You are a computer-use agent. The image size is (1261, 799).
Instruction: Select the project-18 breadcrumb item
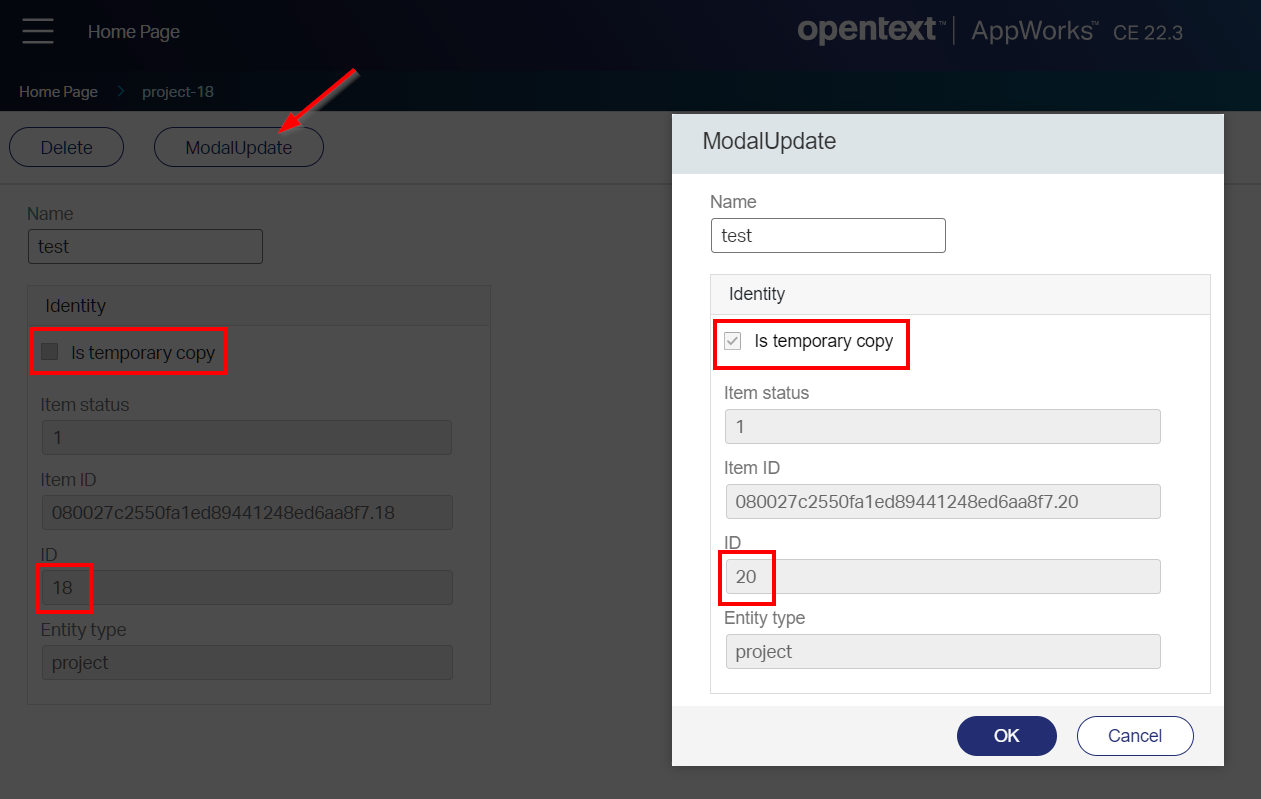(x=178, y=92)
